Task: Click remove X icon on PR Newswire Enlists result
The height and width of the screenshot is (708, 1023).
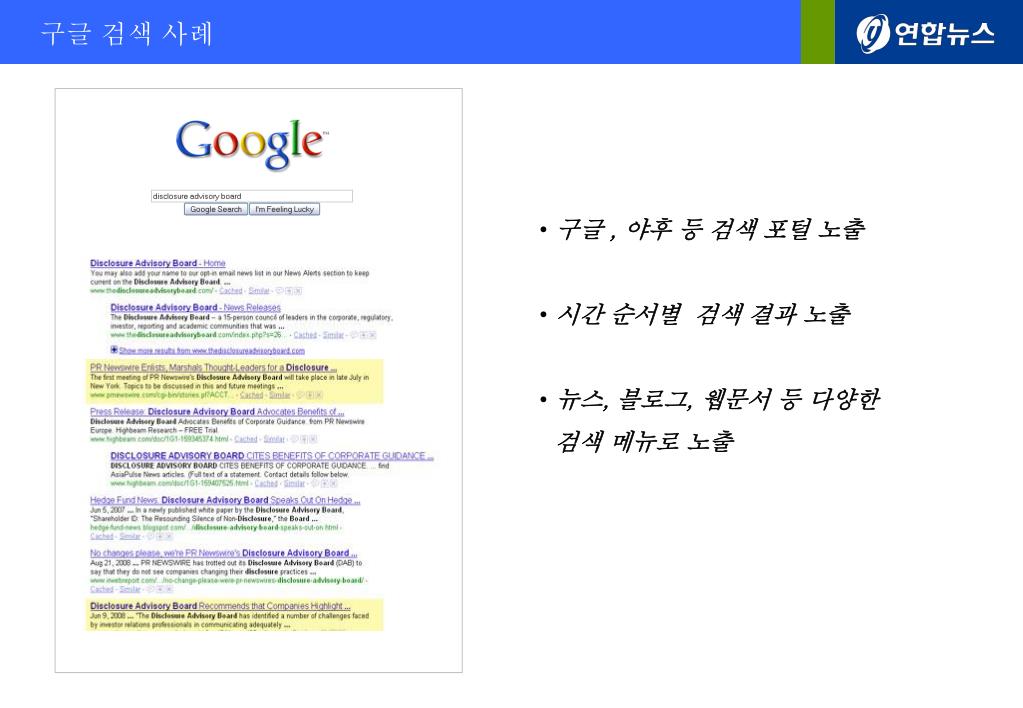Action: [x=320, y=395]
